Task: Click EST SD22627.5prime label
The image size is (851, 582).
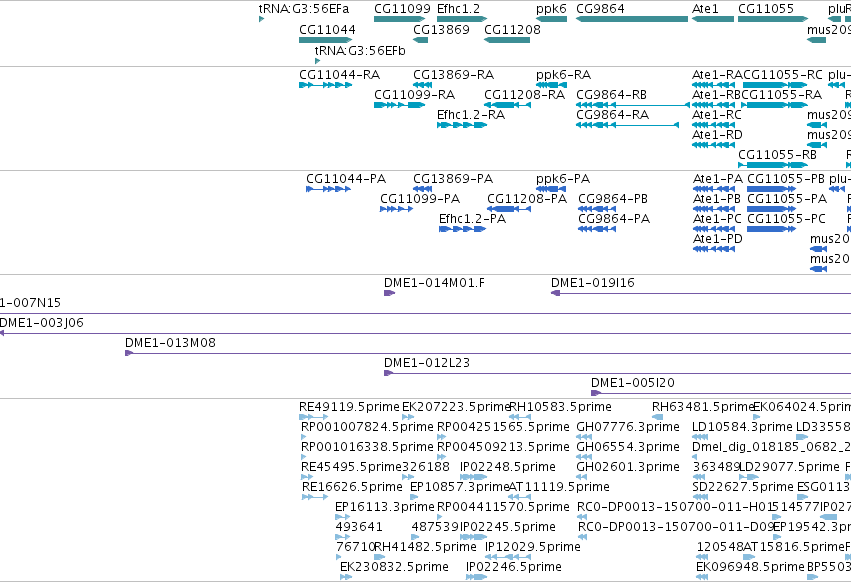Action: 742,487
